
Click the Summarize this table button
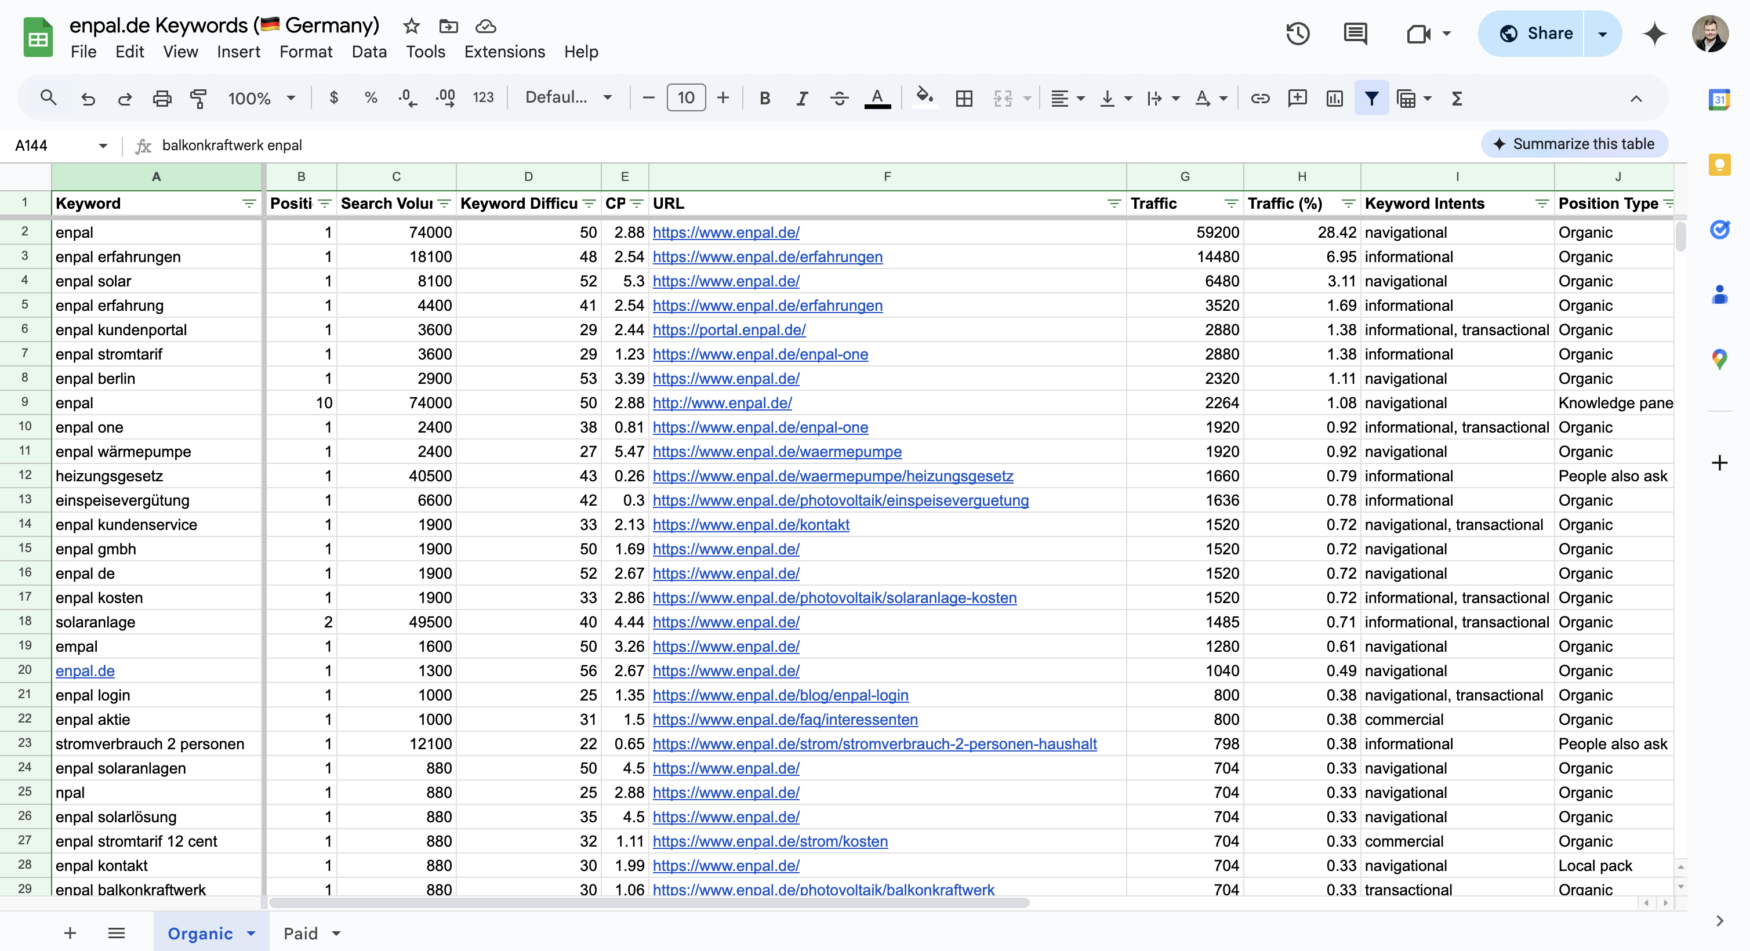tap(1575, 144)
